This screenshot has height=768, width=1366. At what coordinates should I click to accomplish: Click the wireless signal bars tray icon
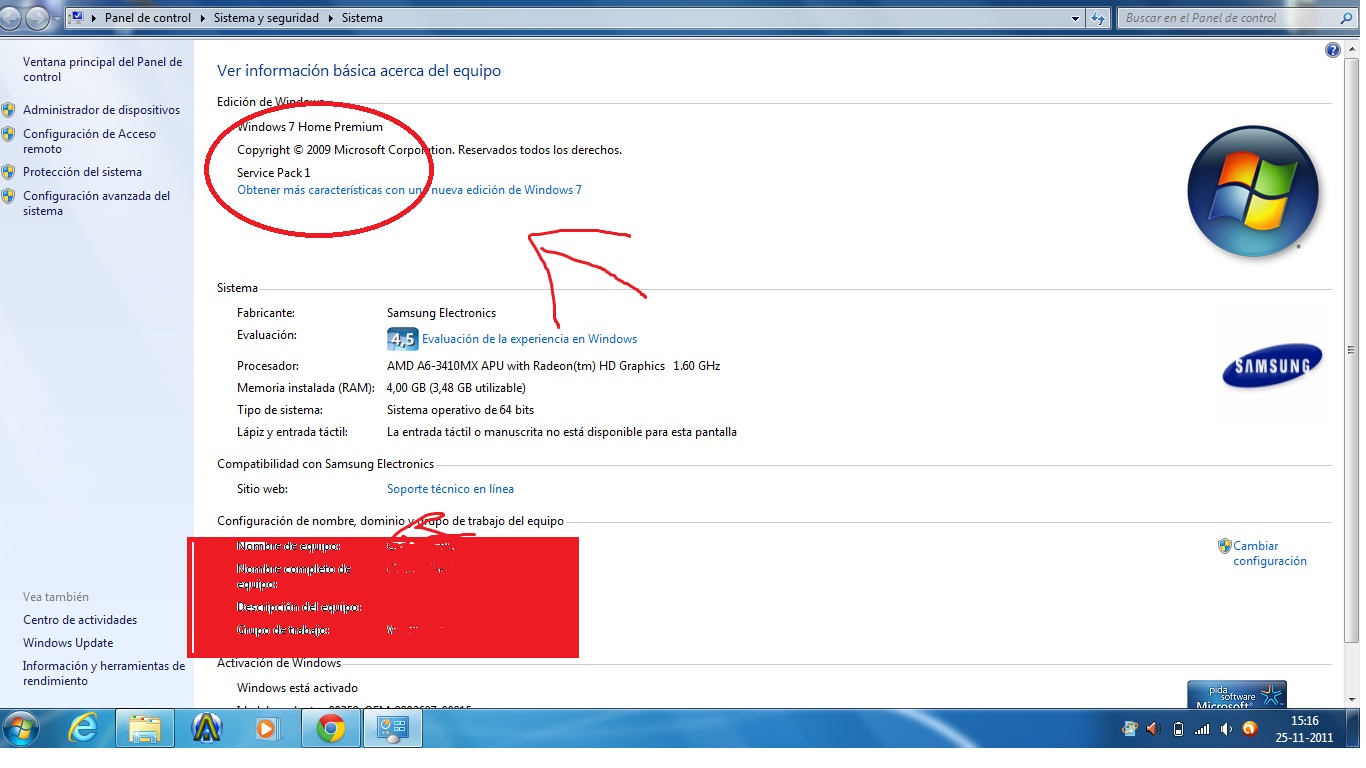pos(1203,729)
